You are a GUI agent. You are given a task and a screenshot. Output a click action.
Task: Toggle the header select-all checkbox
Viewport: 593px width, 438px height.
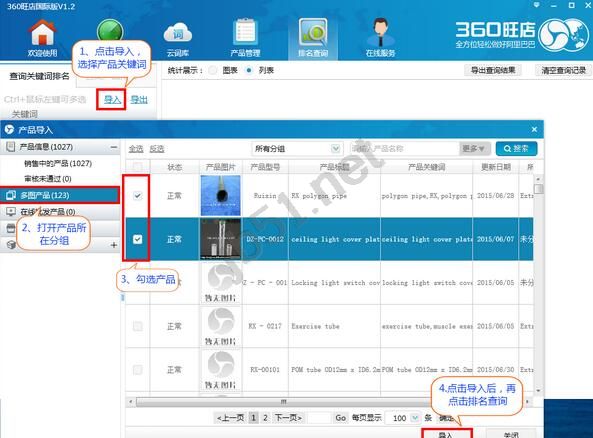[x=137, y=167]
